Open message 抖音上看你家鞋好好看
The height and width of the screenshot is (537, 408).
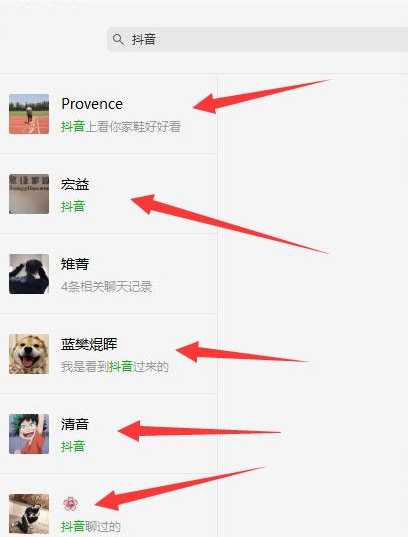[x=121, y=127]
